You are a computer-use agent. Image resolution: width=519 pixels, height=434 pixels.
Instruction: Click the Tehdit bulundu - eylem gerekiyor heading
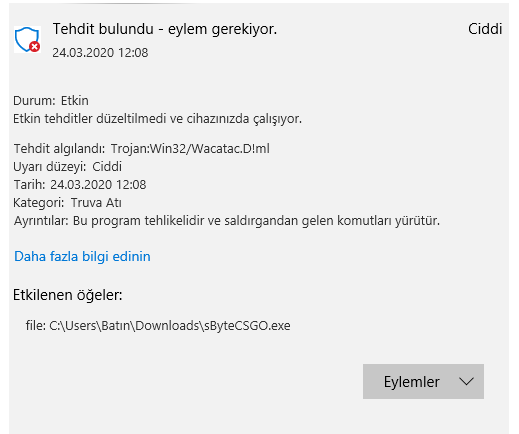click(x=165, y=29)
